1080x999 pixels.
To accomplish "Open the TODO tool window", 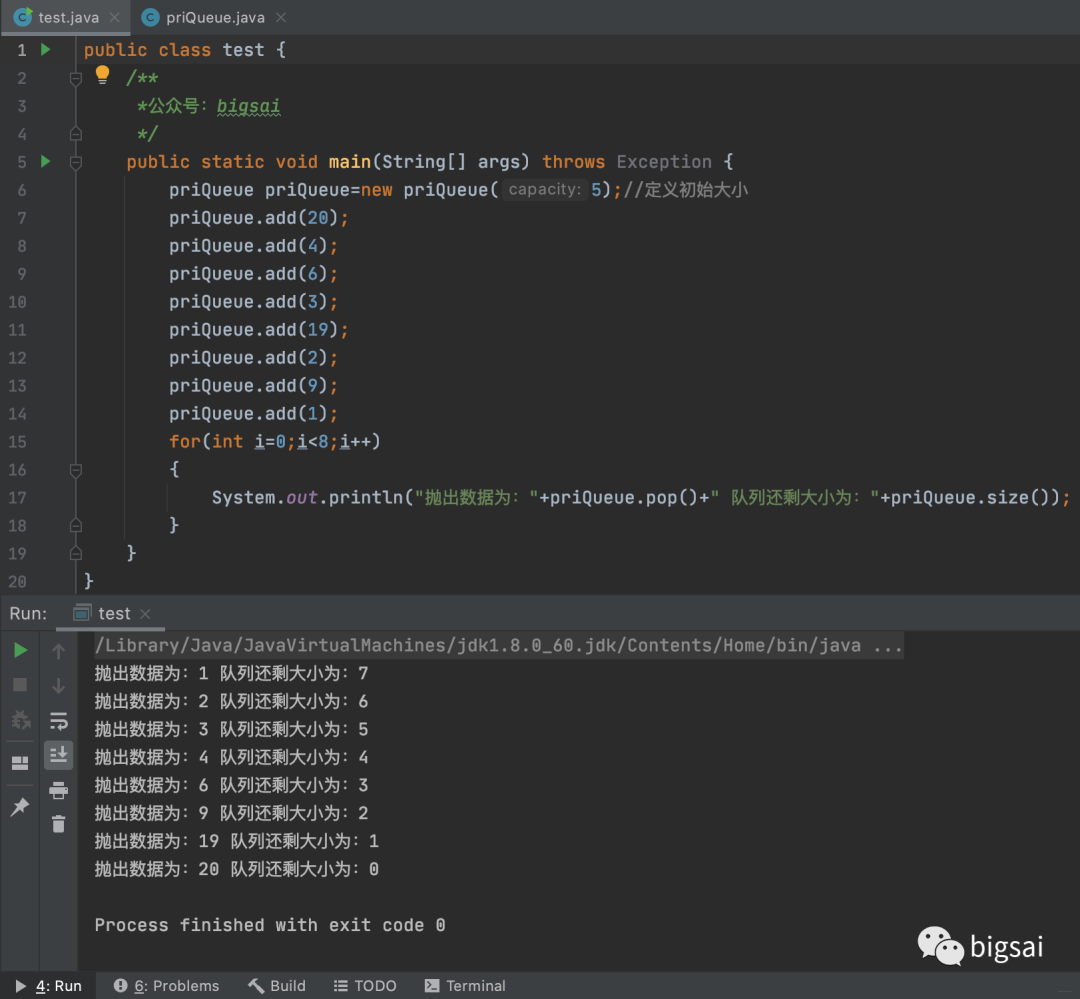I will [x=365, y=986].
